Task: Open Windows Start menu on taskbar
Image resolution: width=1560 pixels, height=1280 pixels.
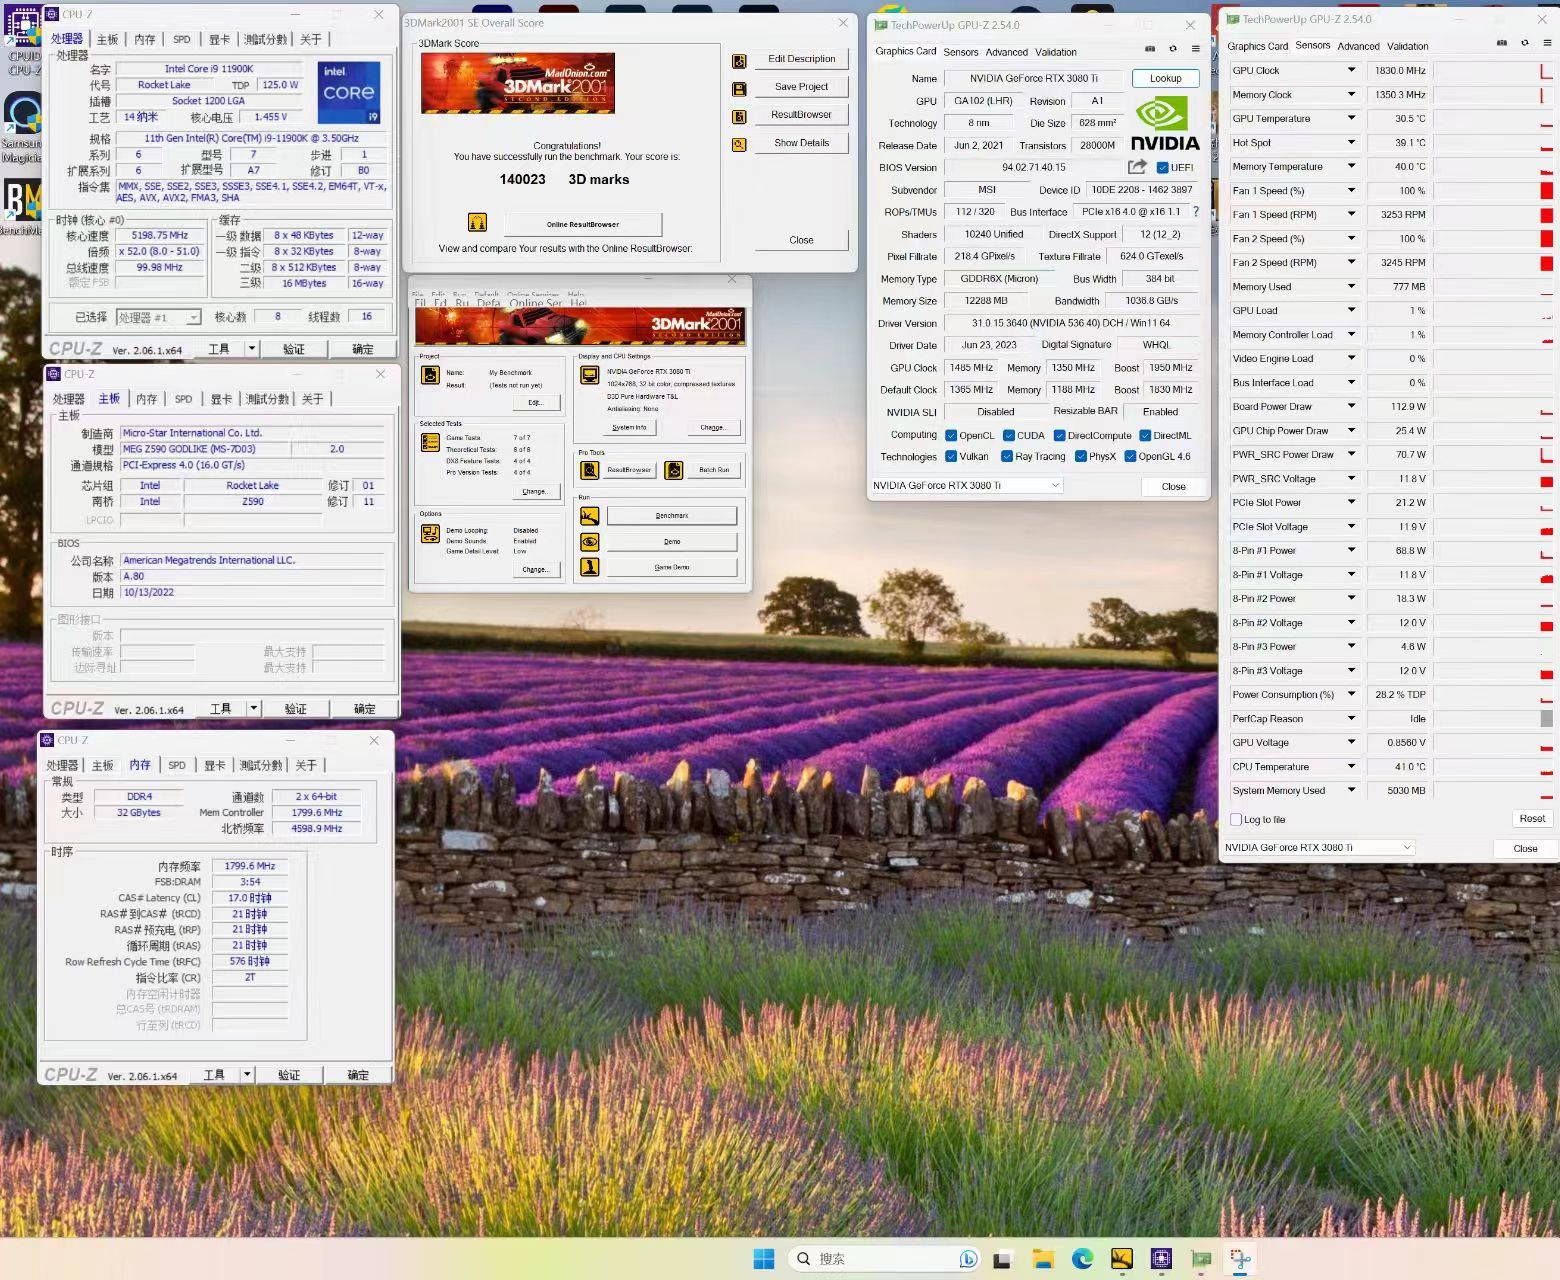Action: (x=764, y=1259)
